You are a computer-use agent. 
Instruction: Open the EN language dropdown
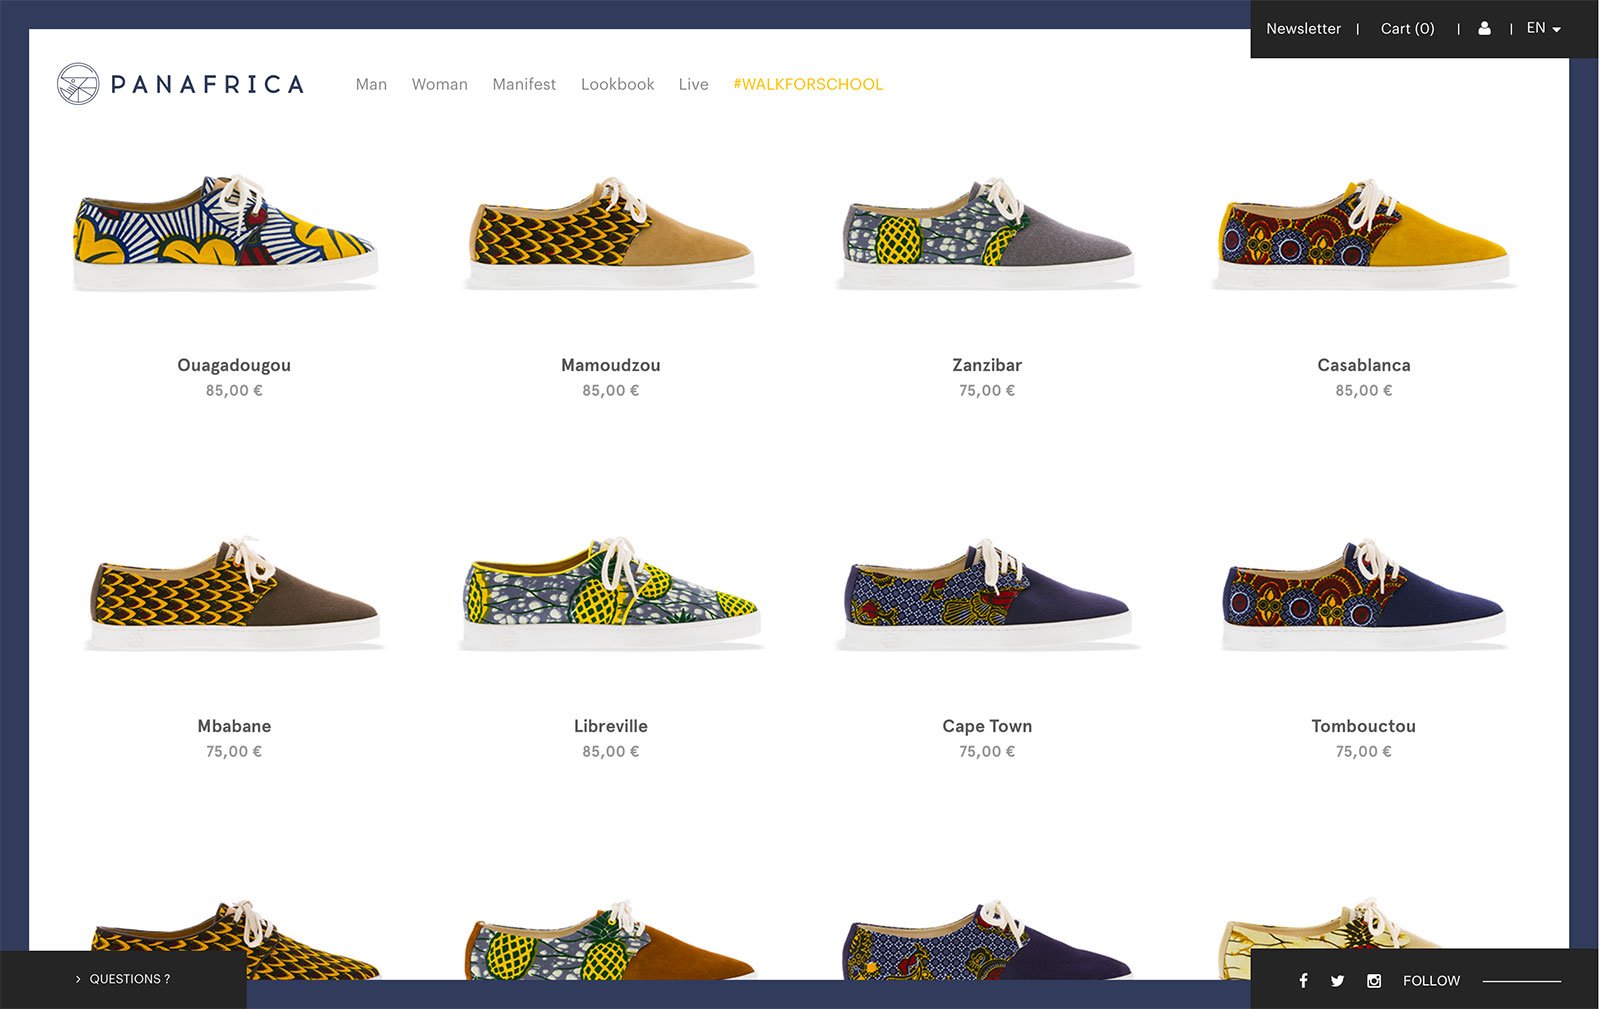pyautogui.click(x=1543, y=29)
